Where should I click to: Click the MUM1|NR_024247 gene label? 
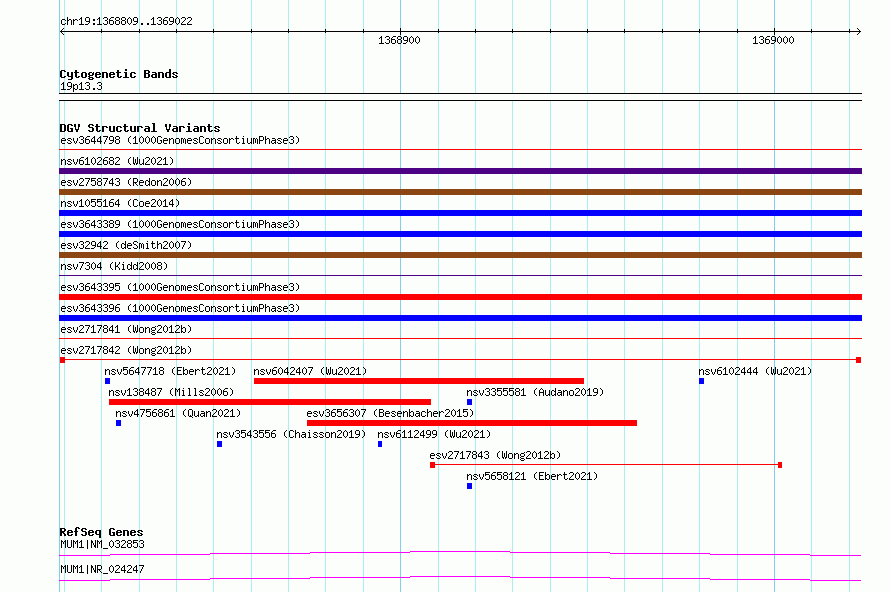point(102,569)
